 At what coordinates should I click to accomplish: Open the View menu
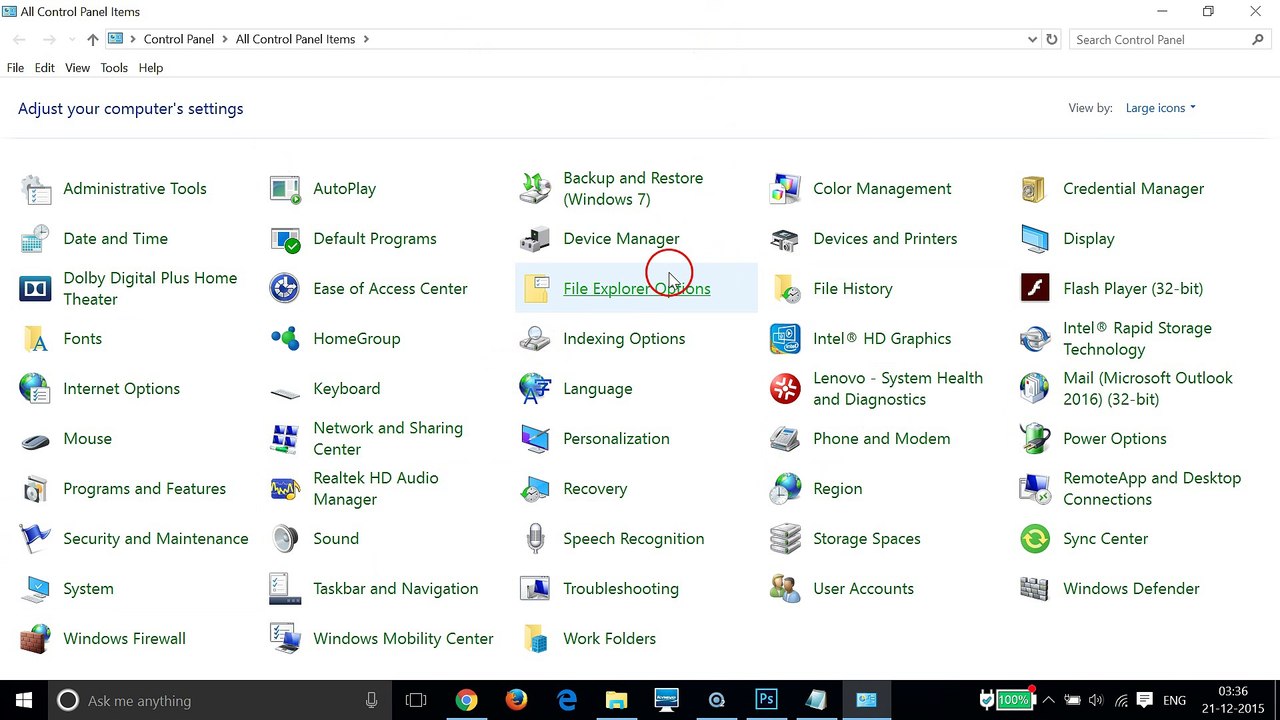click(x=78, y=68)
